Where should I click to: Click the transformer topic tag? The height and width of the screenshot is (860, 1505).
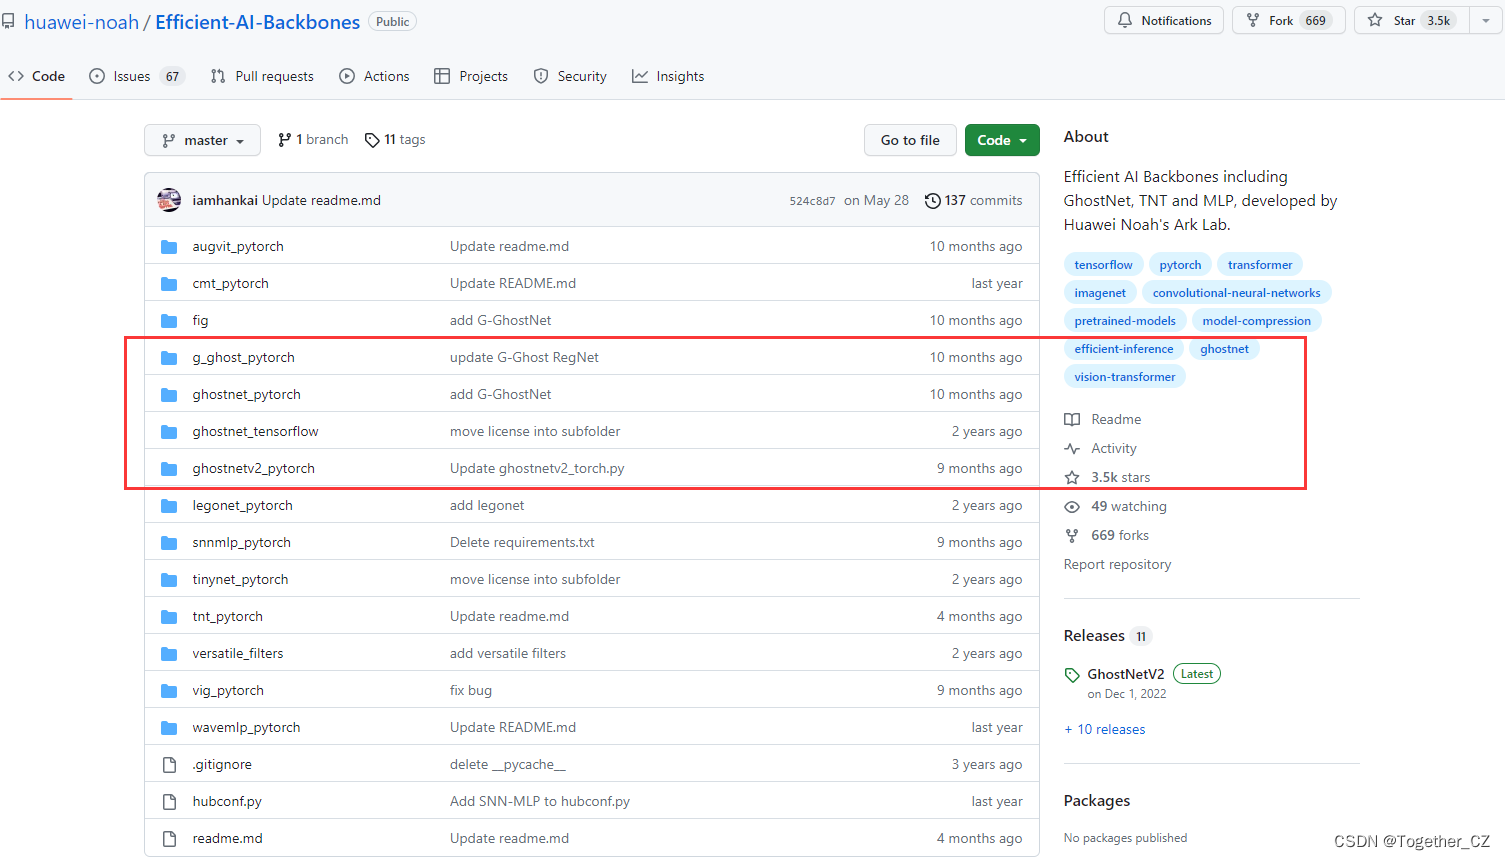[1260, 265]
